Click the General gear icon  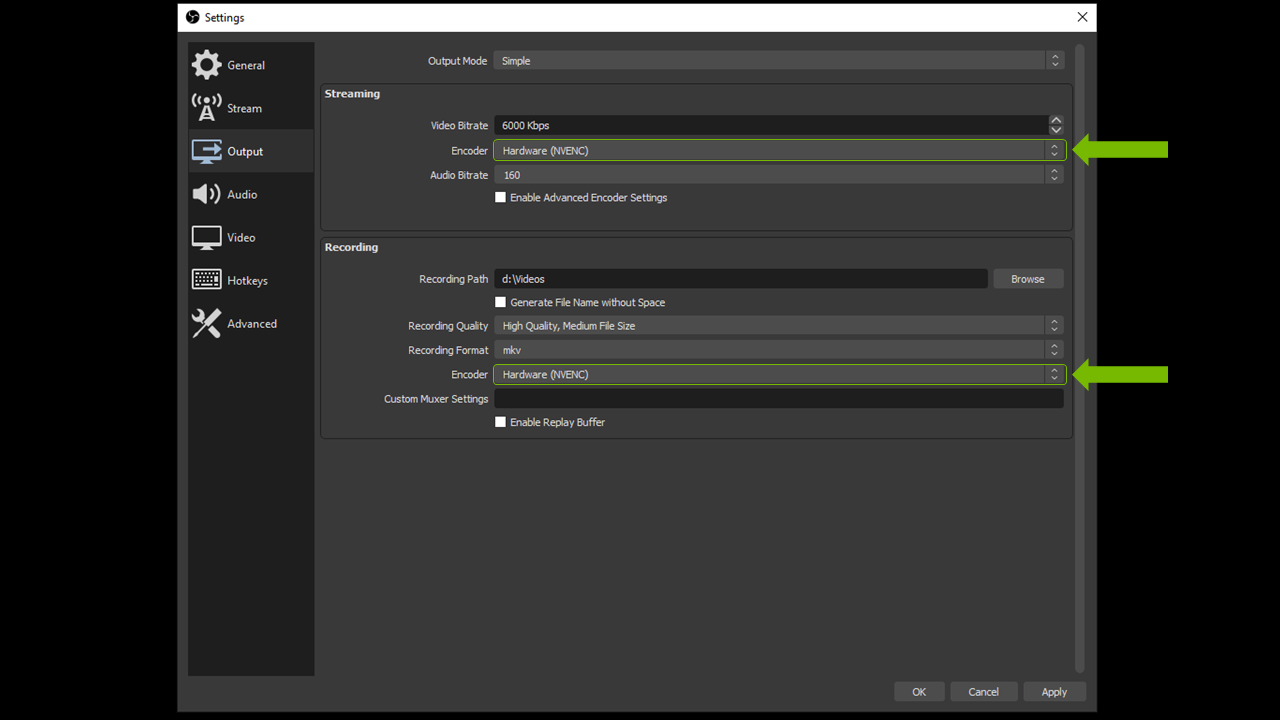click(x=207, y=65)
